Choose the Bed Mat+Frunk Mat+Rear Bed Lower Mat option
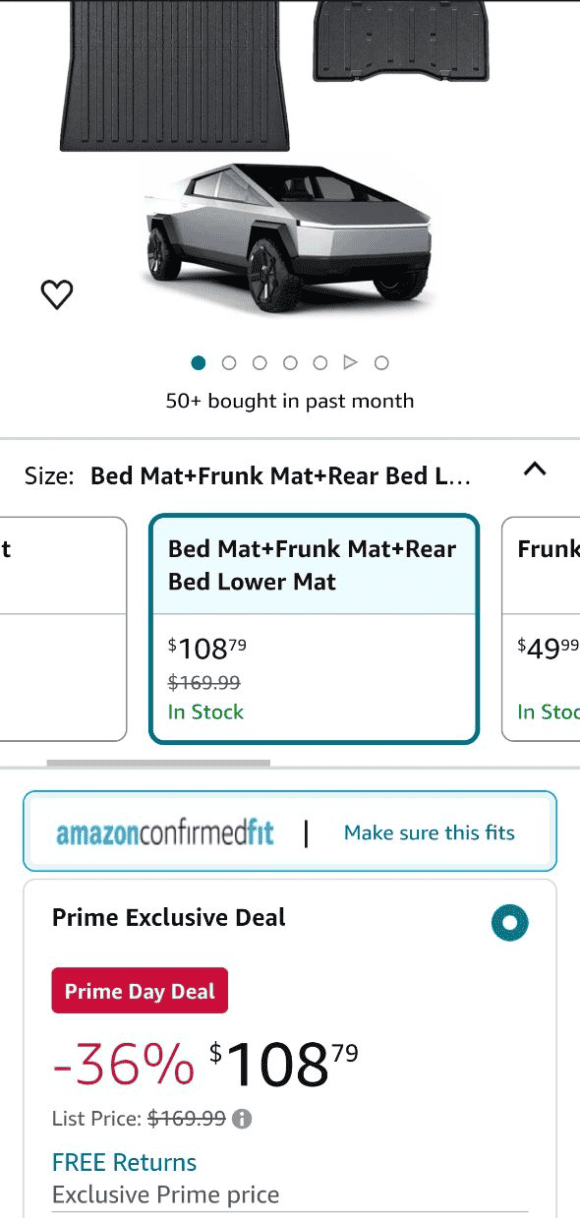580x1218 pixels. (314, 629)
